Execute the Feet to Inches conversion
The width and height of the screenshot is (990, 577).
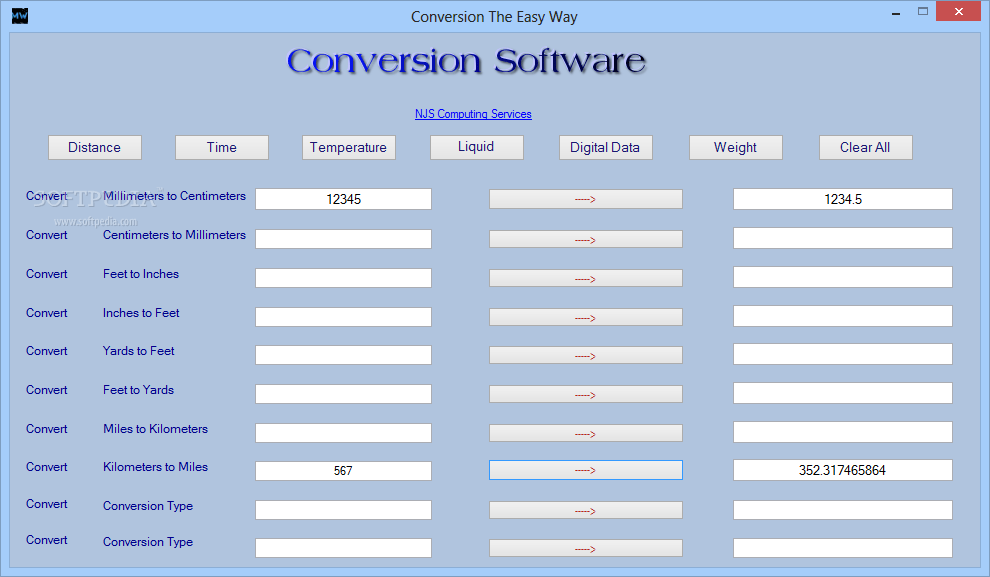coord(585,277)
